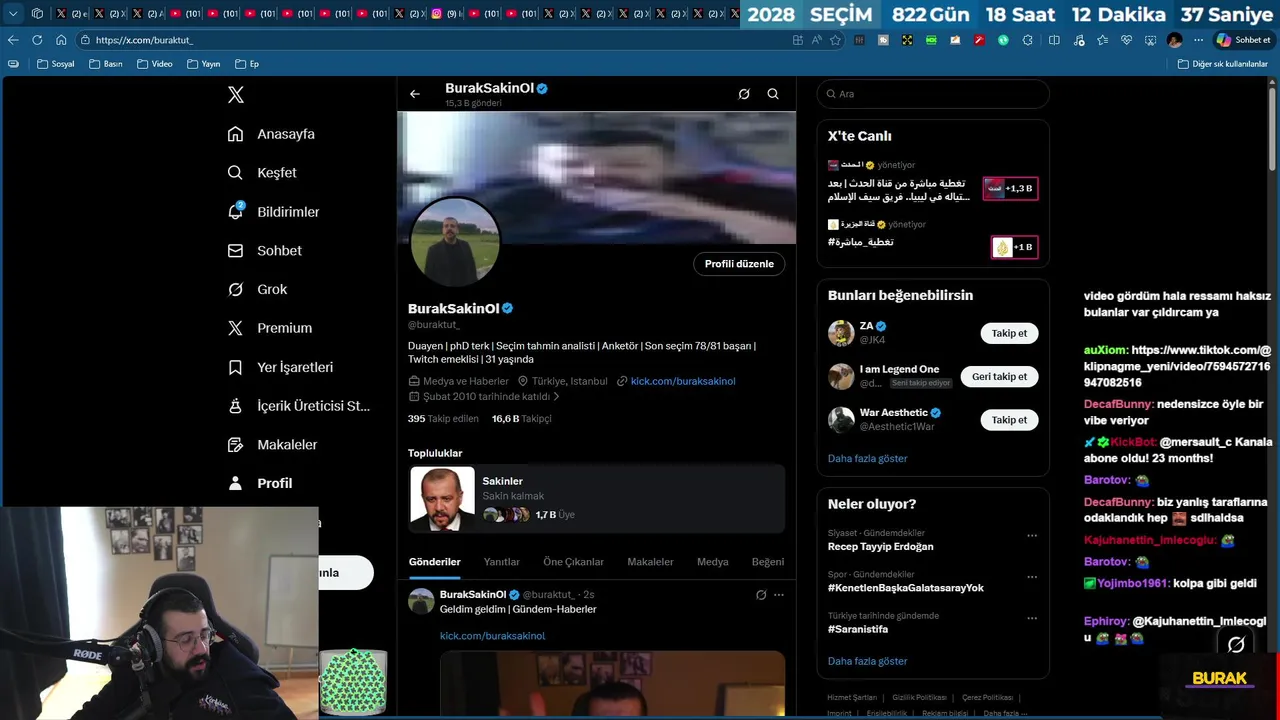The height and width of the screenshot is (720, 1280).
Task: Open kick.com/buraksakinol link in bio
Action: click(683, 381)
